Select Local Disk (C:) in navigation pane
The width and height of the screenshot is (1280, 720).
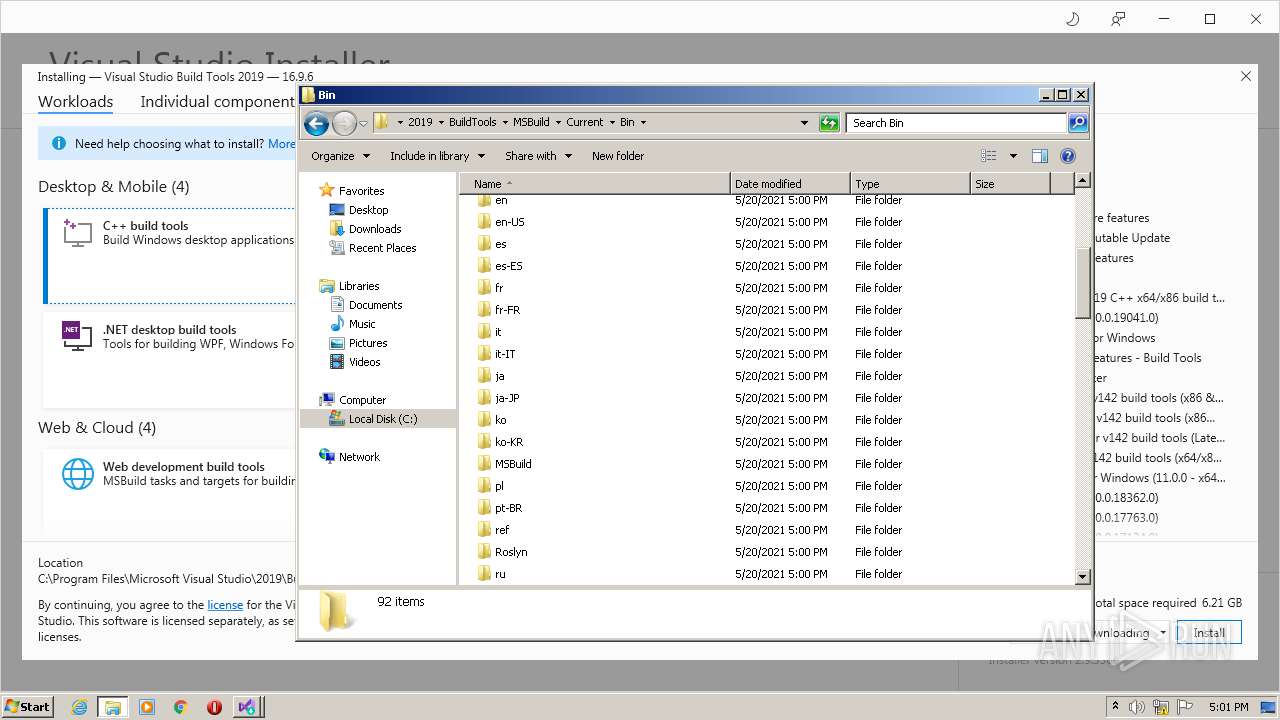pos(377,419)
